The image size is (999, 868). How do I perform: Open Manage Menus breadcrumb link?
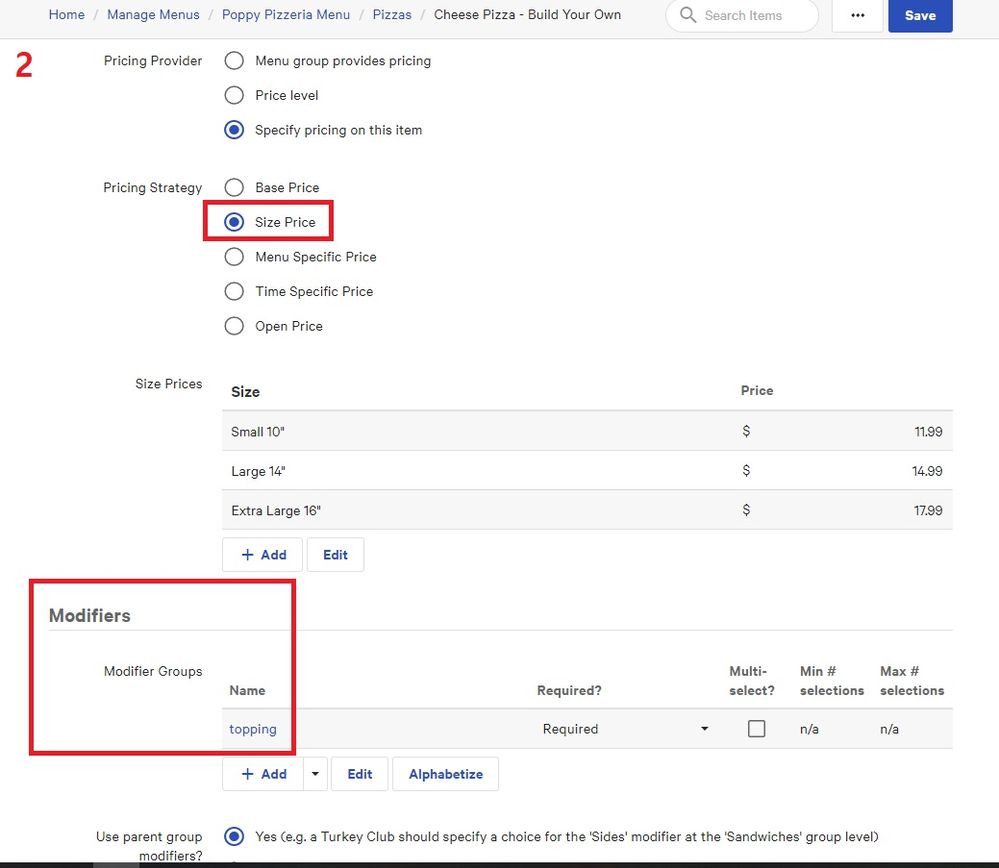pos(153,15)
